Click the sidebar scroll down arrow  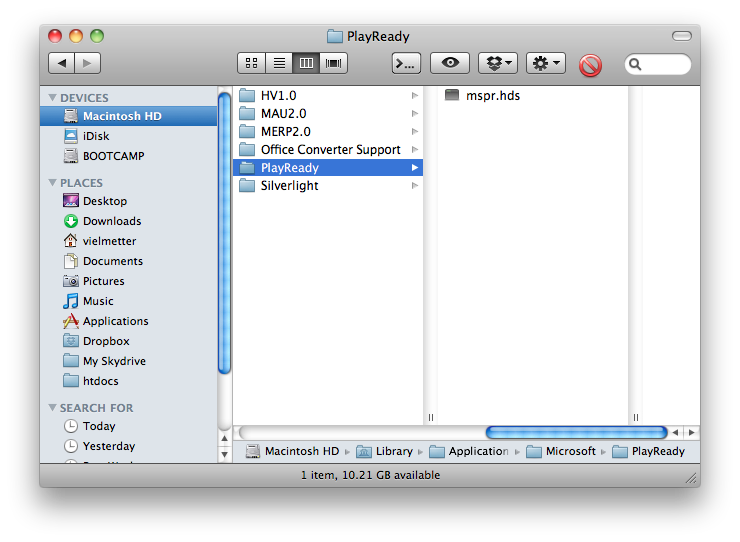click(x=225, y=455)
